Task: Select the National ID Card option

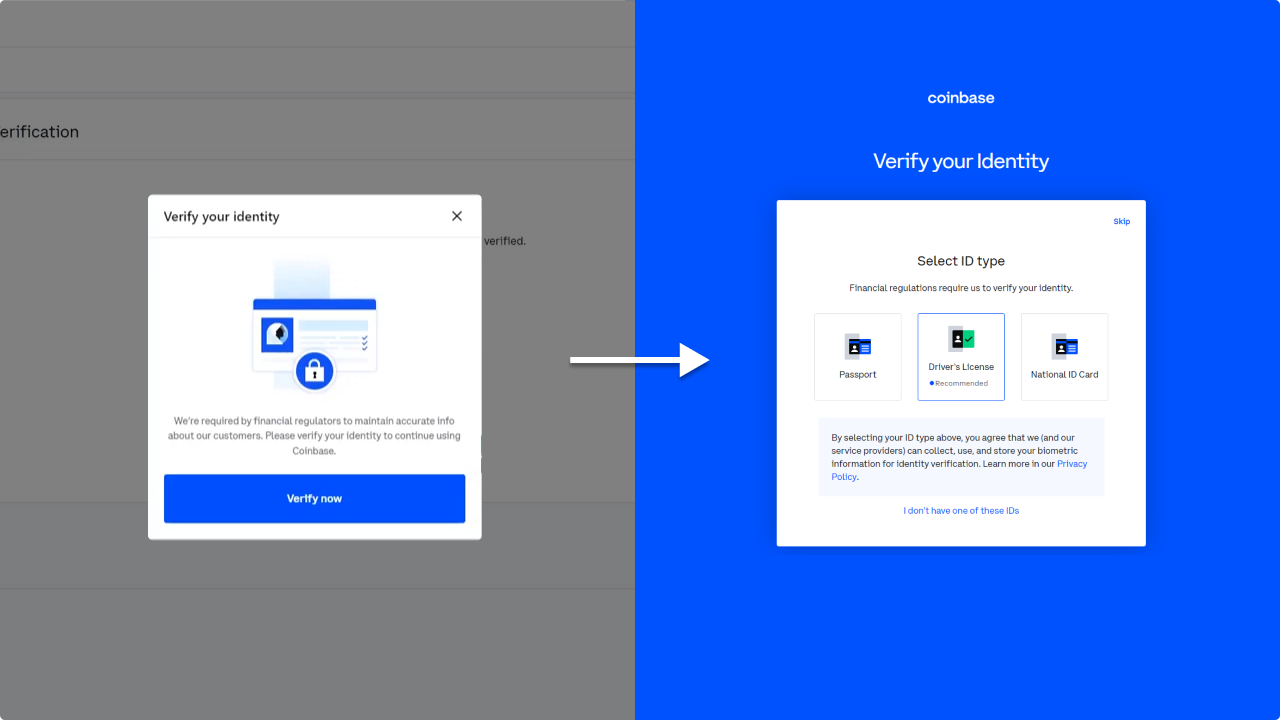Action: point(1064,357)
